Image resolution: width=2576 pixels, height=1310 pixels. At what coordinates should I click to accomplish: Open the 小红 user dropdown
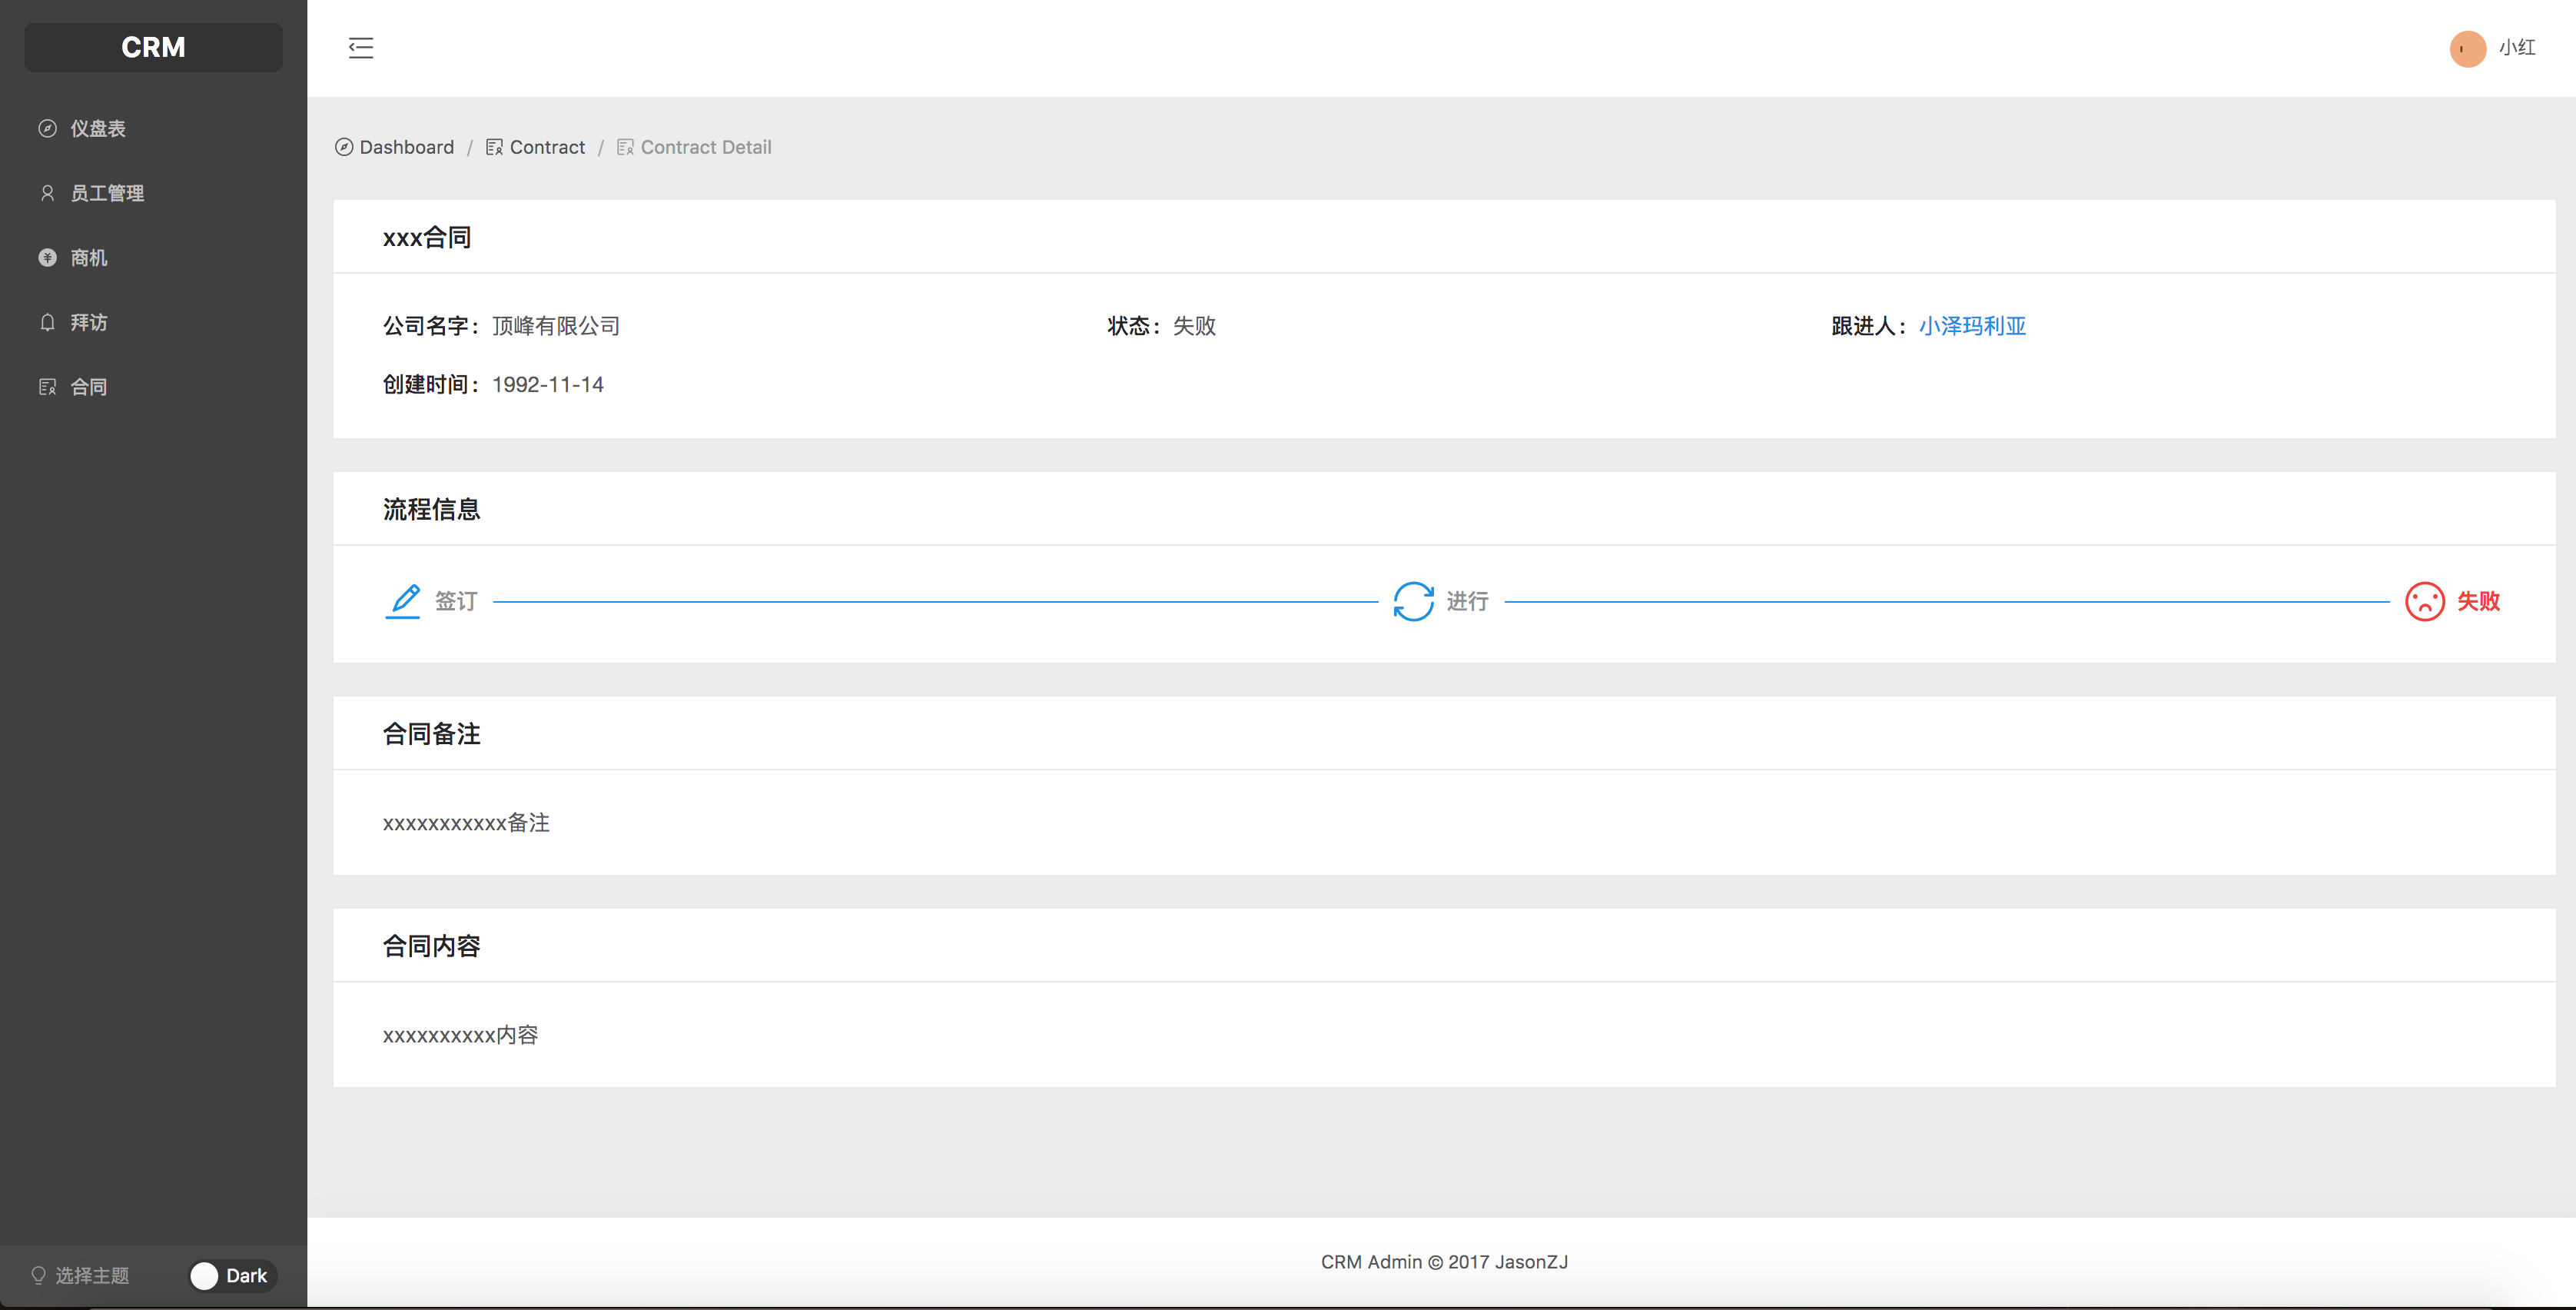click(x=2516, y=48)
